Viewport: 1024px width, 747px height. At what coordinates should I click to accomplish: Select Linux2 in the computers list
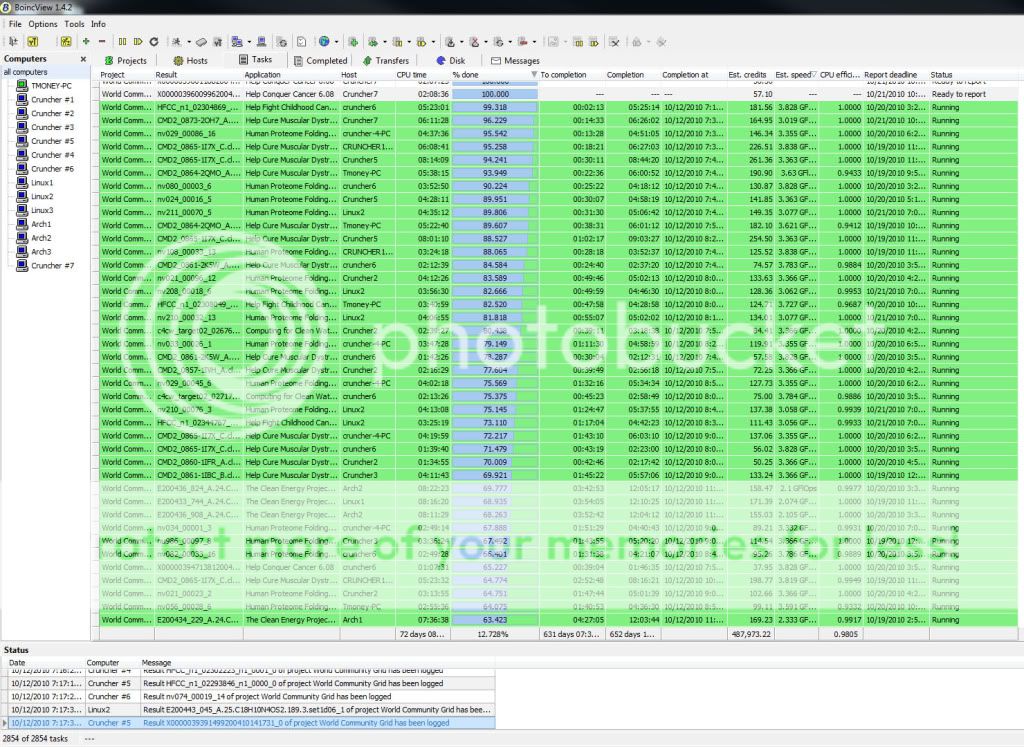pos(42,197)
